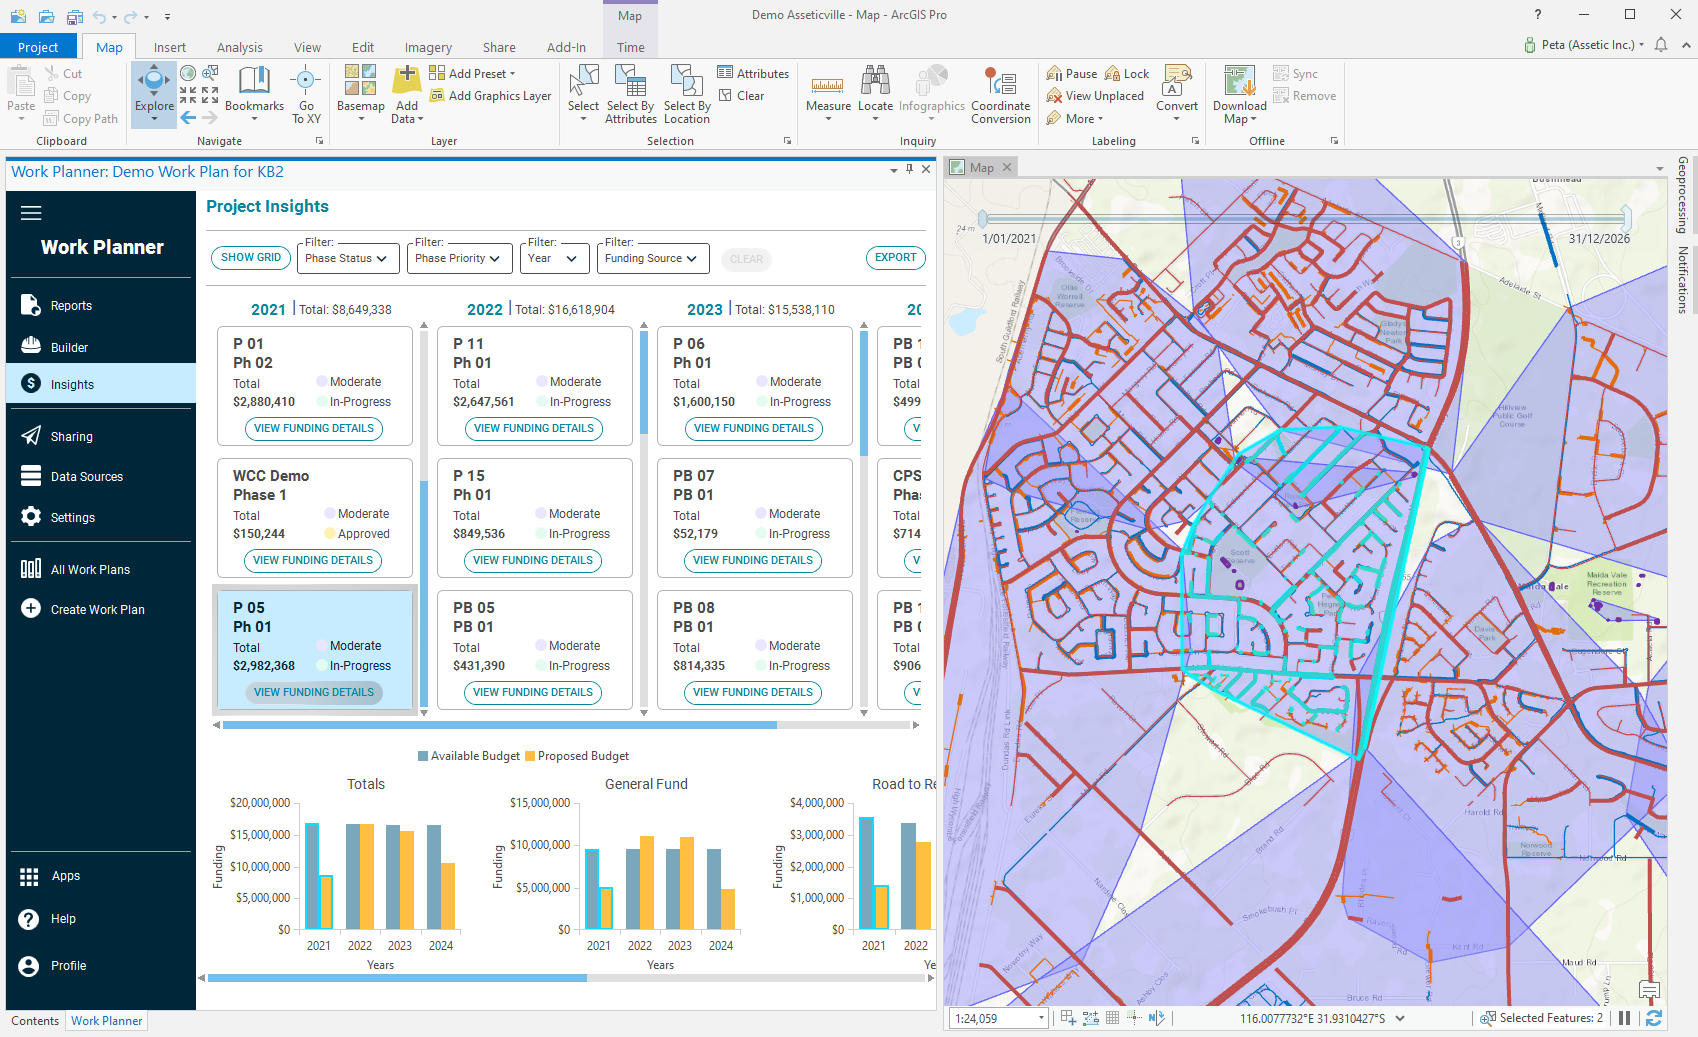1698x1037 pixels.
Task: Open the Phase Priority filter dropdown
Action: pos(459,258)
